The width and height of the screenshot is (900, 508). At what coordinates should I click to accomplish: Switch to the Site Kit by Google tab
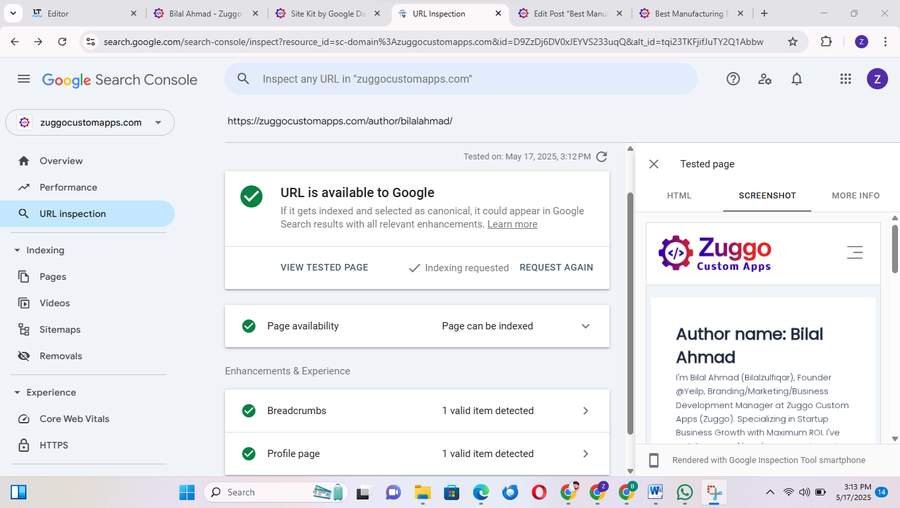coord(327,13)
